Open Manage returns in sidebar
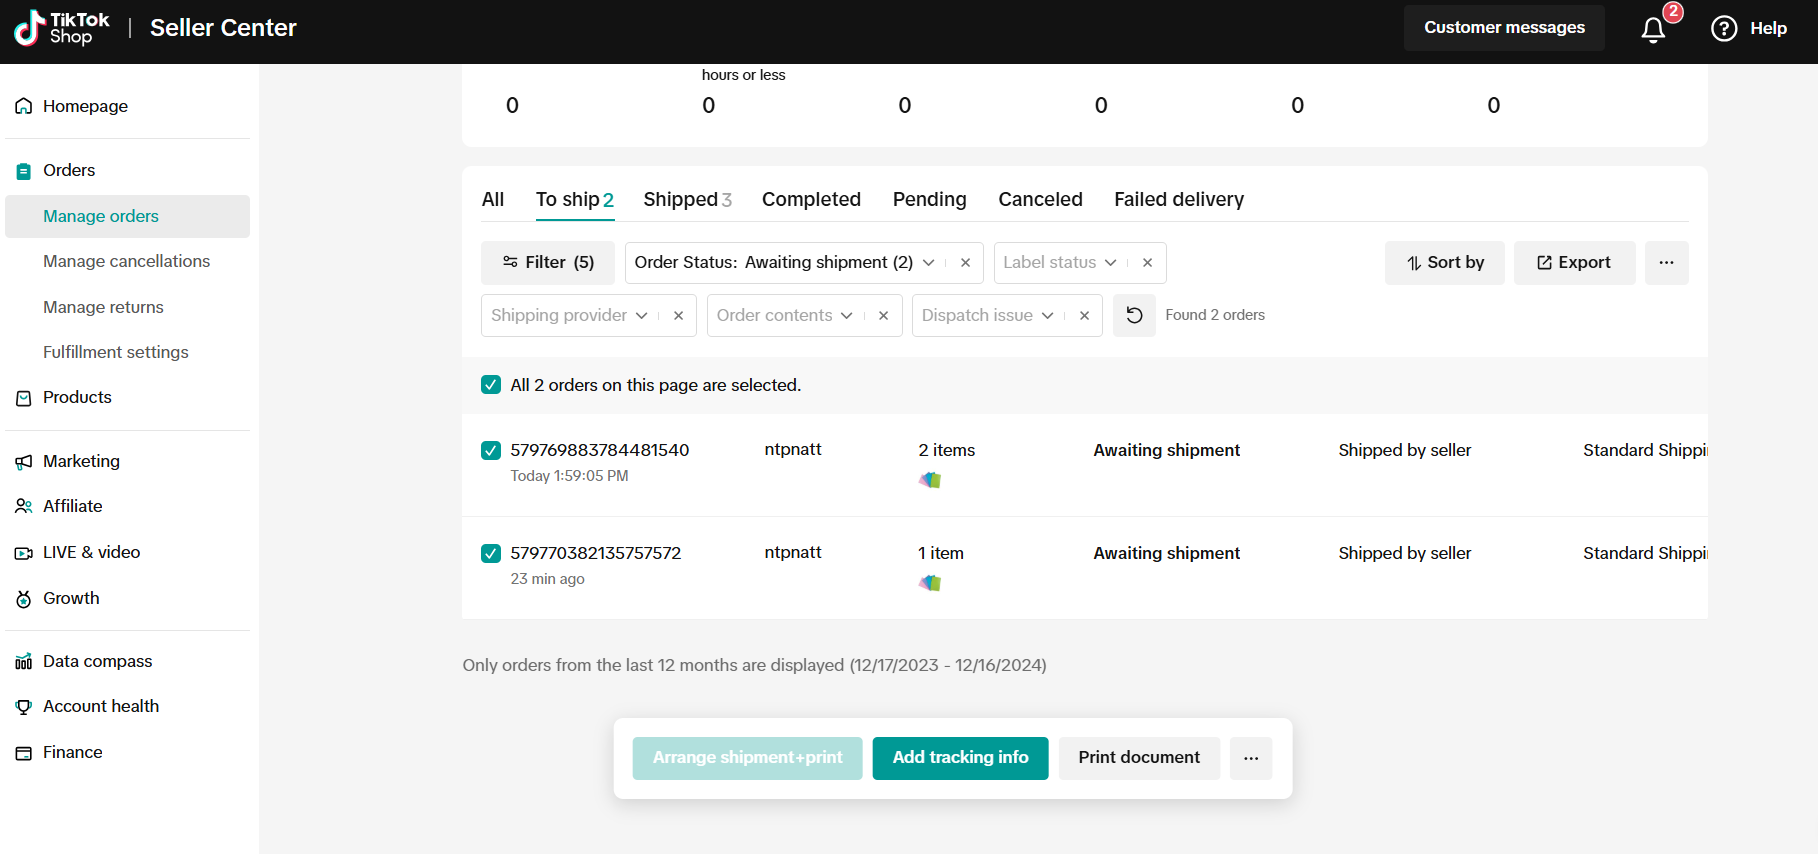The height and width of the screenshot is (854, 1818). tap(103, 307)
